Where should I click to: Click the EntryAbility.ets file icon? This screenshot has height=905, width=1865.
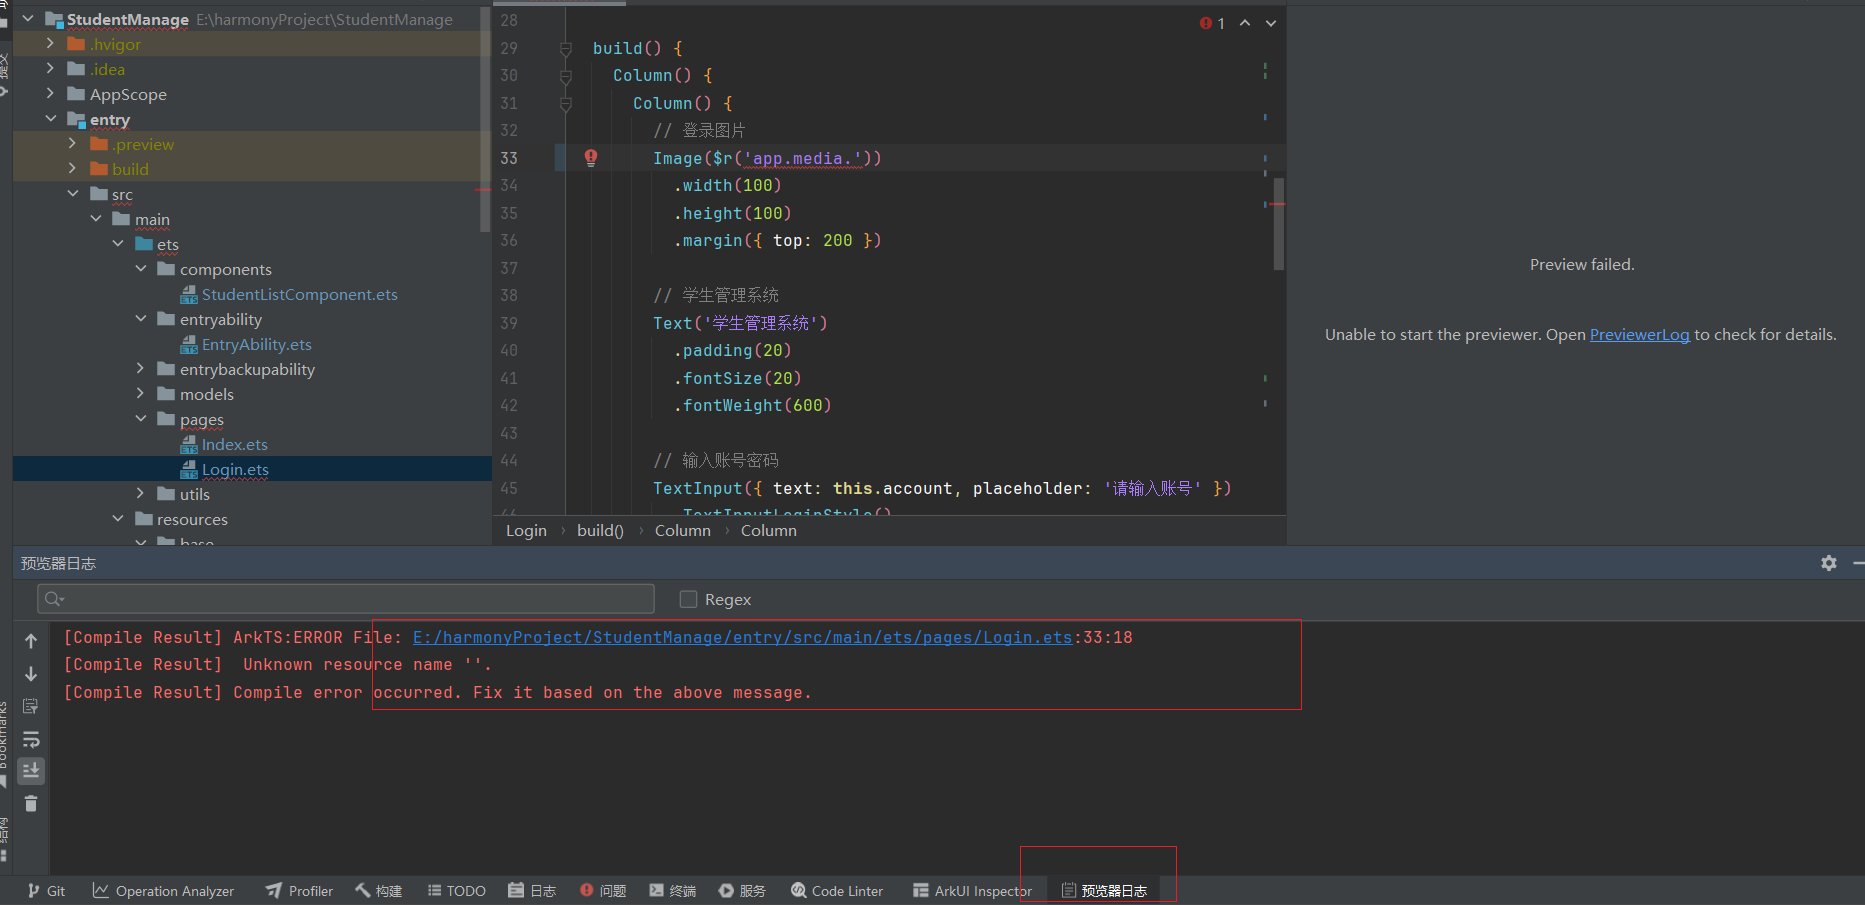click(x=189, y=344)
